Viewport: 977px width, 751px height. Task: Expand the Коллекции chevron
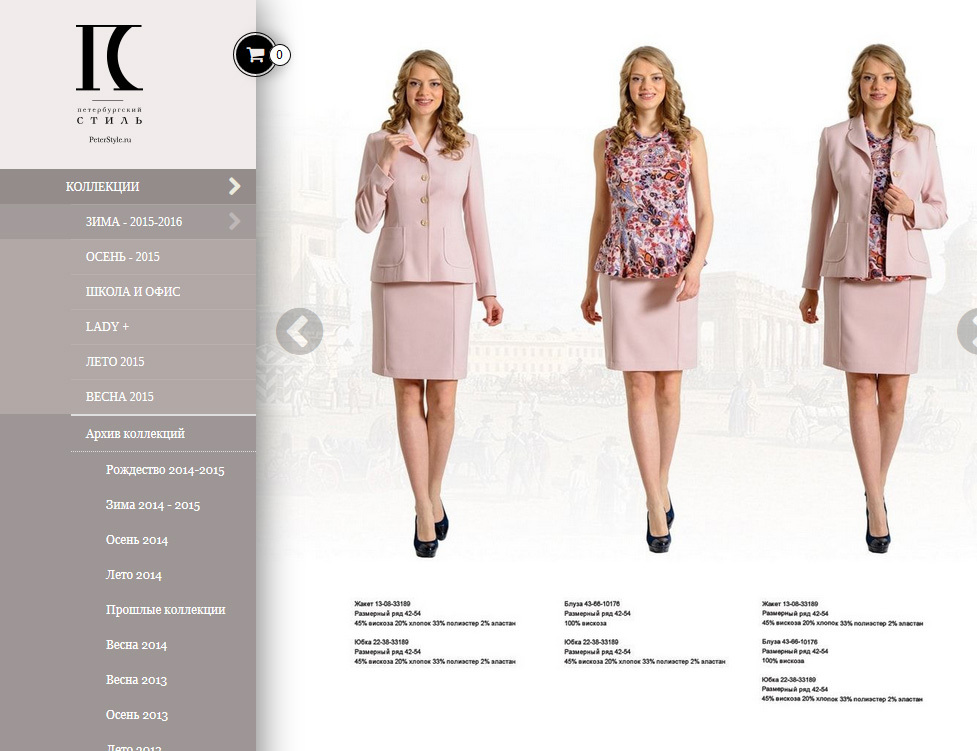pyautogui.click(x=234, y=186)
